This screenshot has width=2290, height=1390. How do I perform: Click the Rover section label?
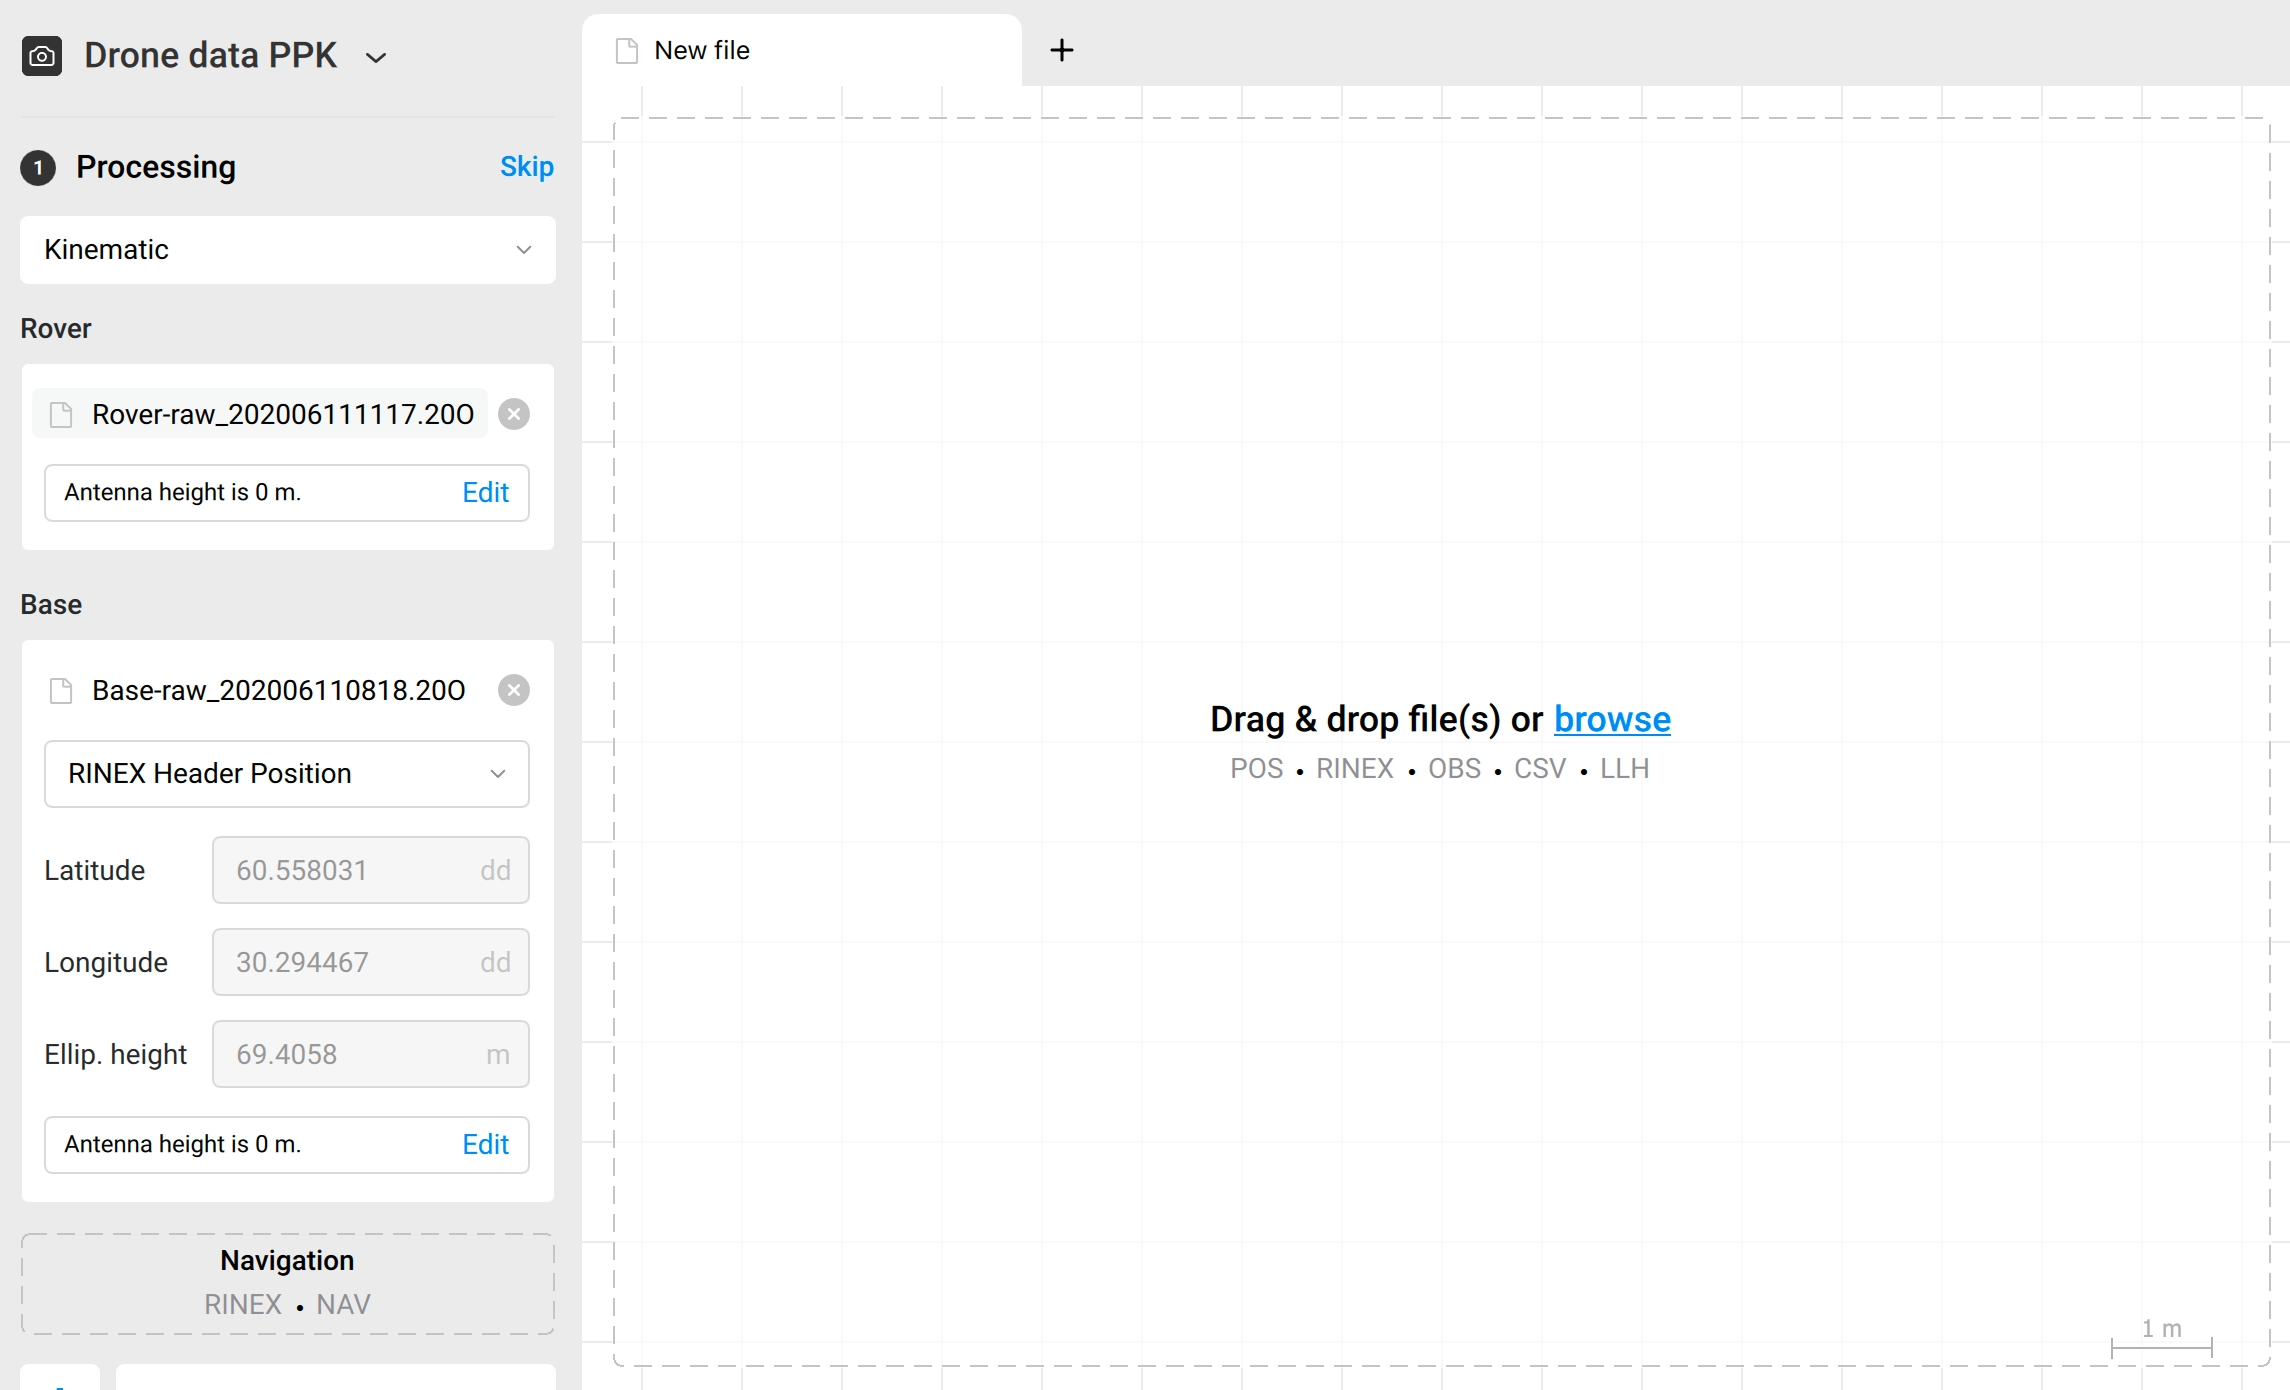coord(56,328)
